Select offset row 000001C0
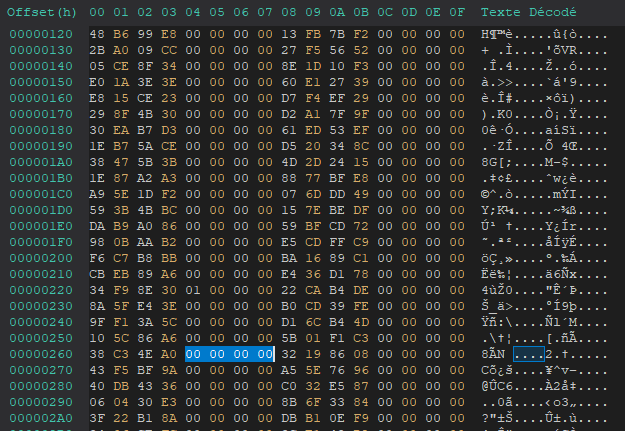The height and width of the screenshot is (431, 625). pyautogui.click(x=41, y=194)
